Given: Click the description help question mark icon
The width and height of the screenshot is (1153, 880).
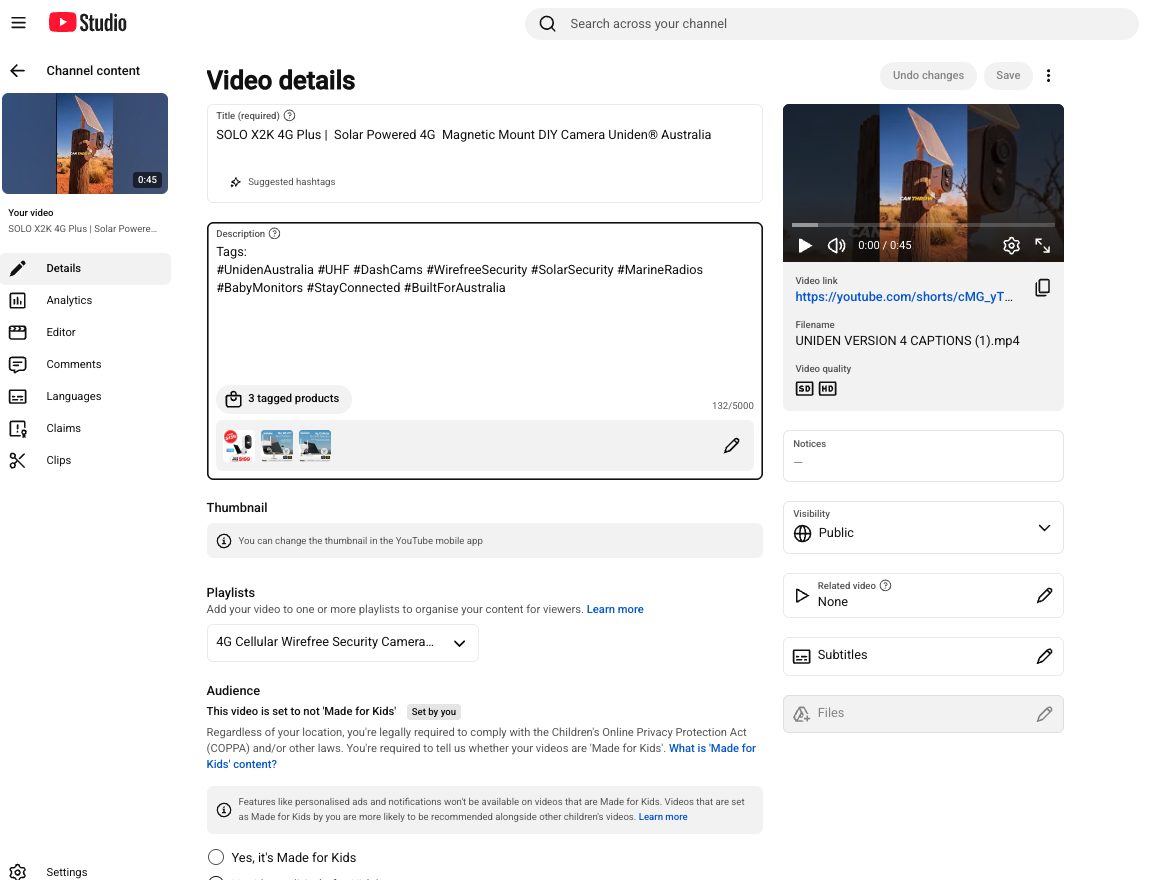Looking at the screenshot, I should point(274,234).
